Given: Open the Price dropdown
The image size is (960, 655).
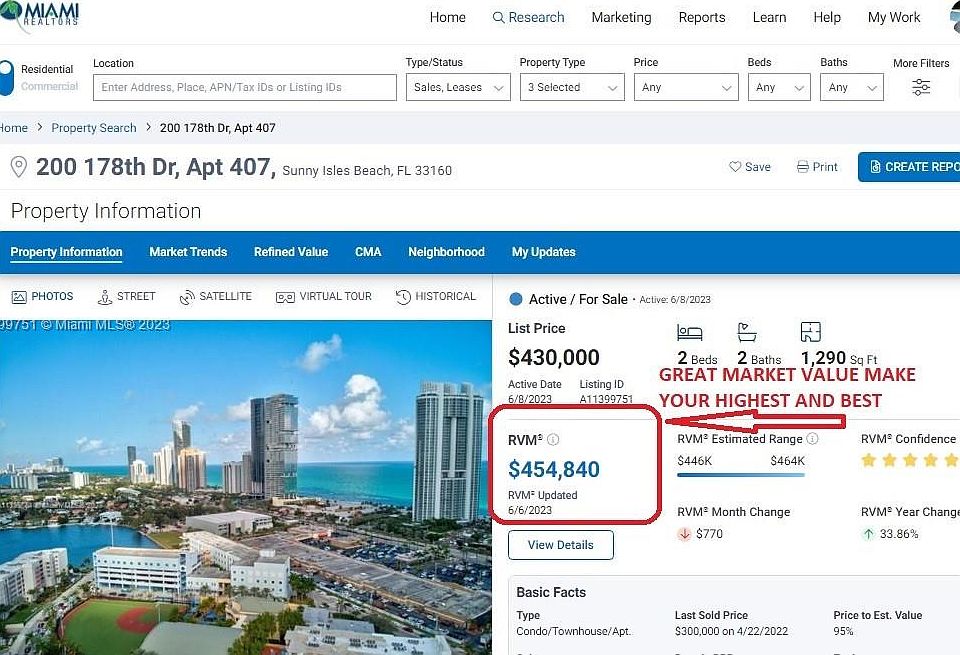Looking at the screenshot, I should click(686, 87).
